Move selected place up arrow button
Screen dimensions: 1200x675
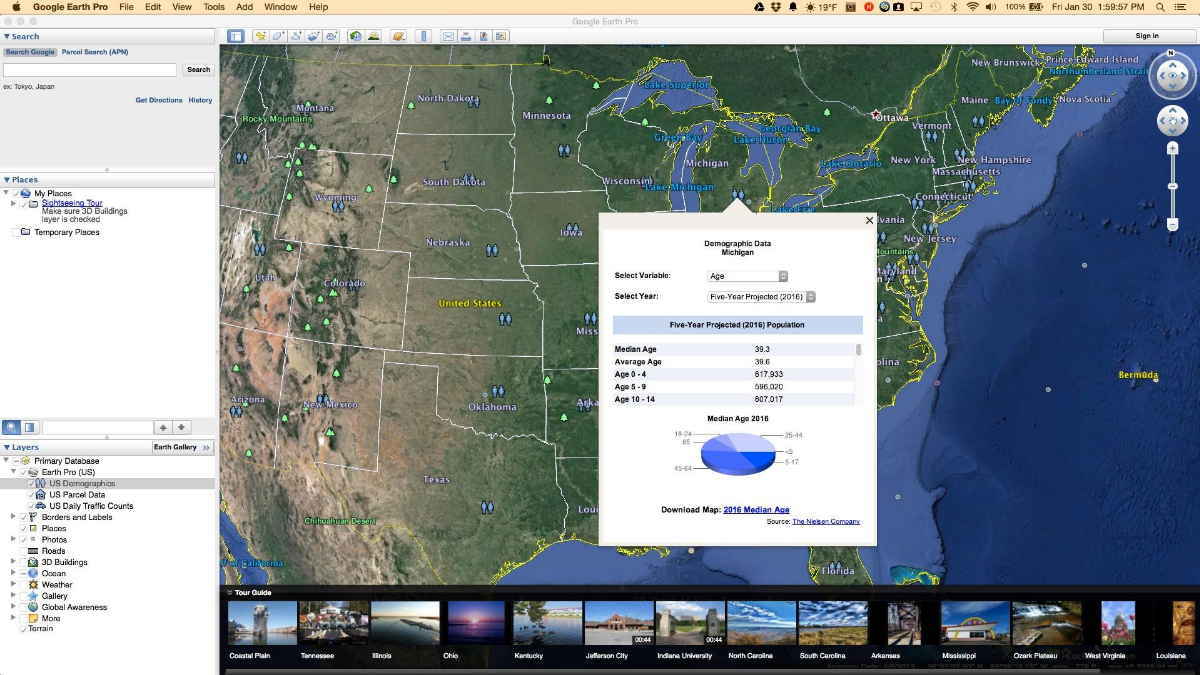[163, 427]
